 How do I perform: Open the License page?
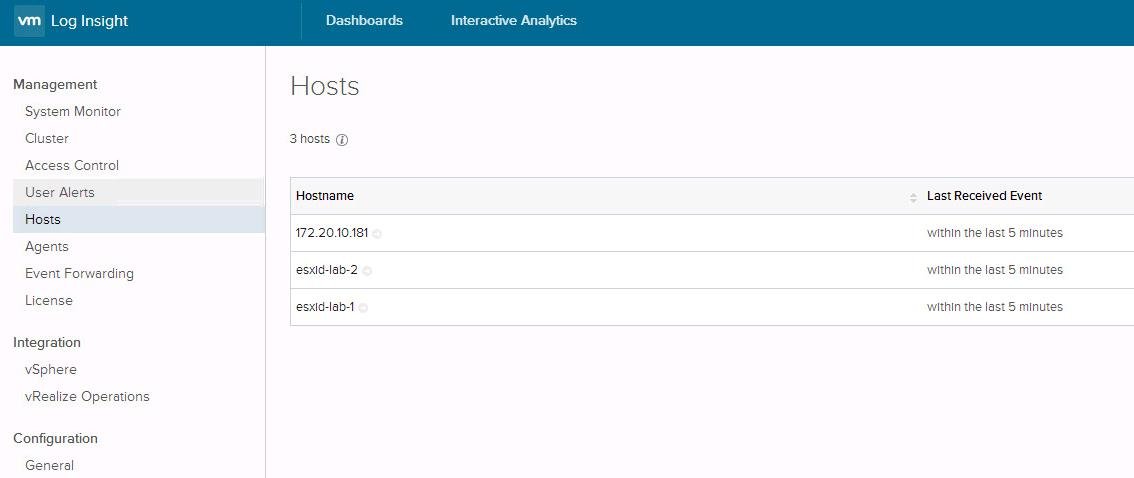coord(49,301)
